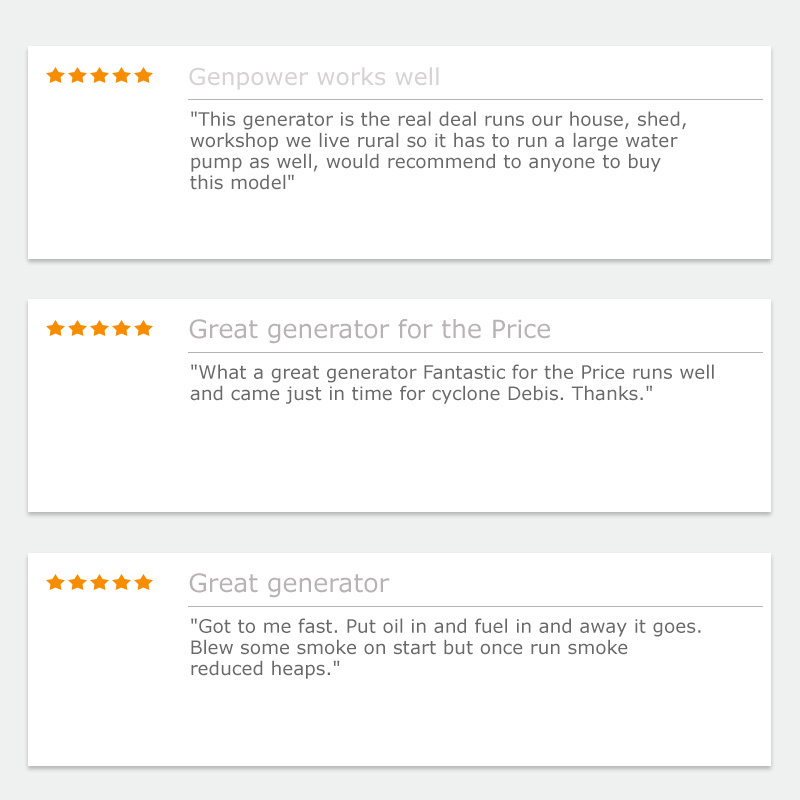This screenshot has height=800, width=800.
Task: Click fourth star of Genpower works well review
Action: [122, 75]
